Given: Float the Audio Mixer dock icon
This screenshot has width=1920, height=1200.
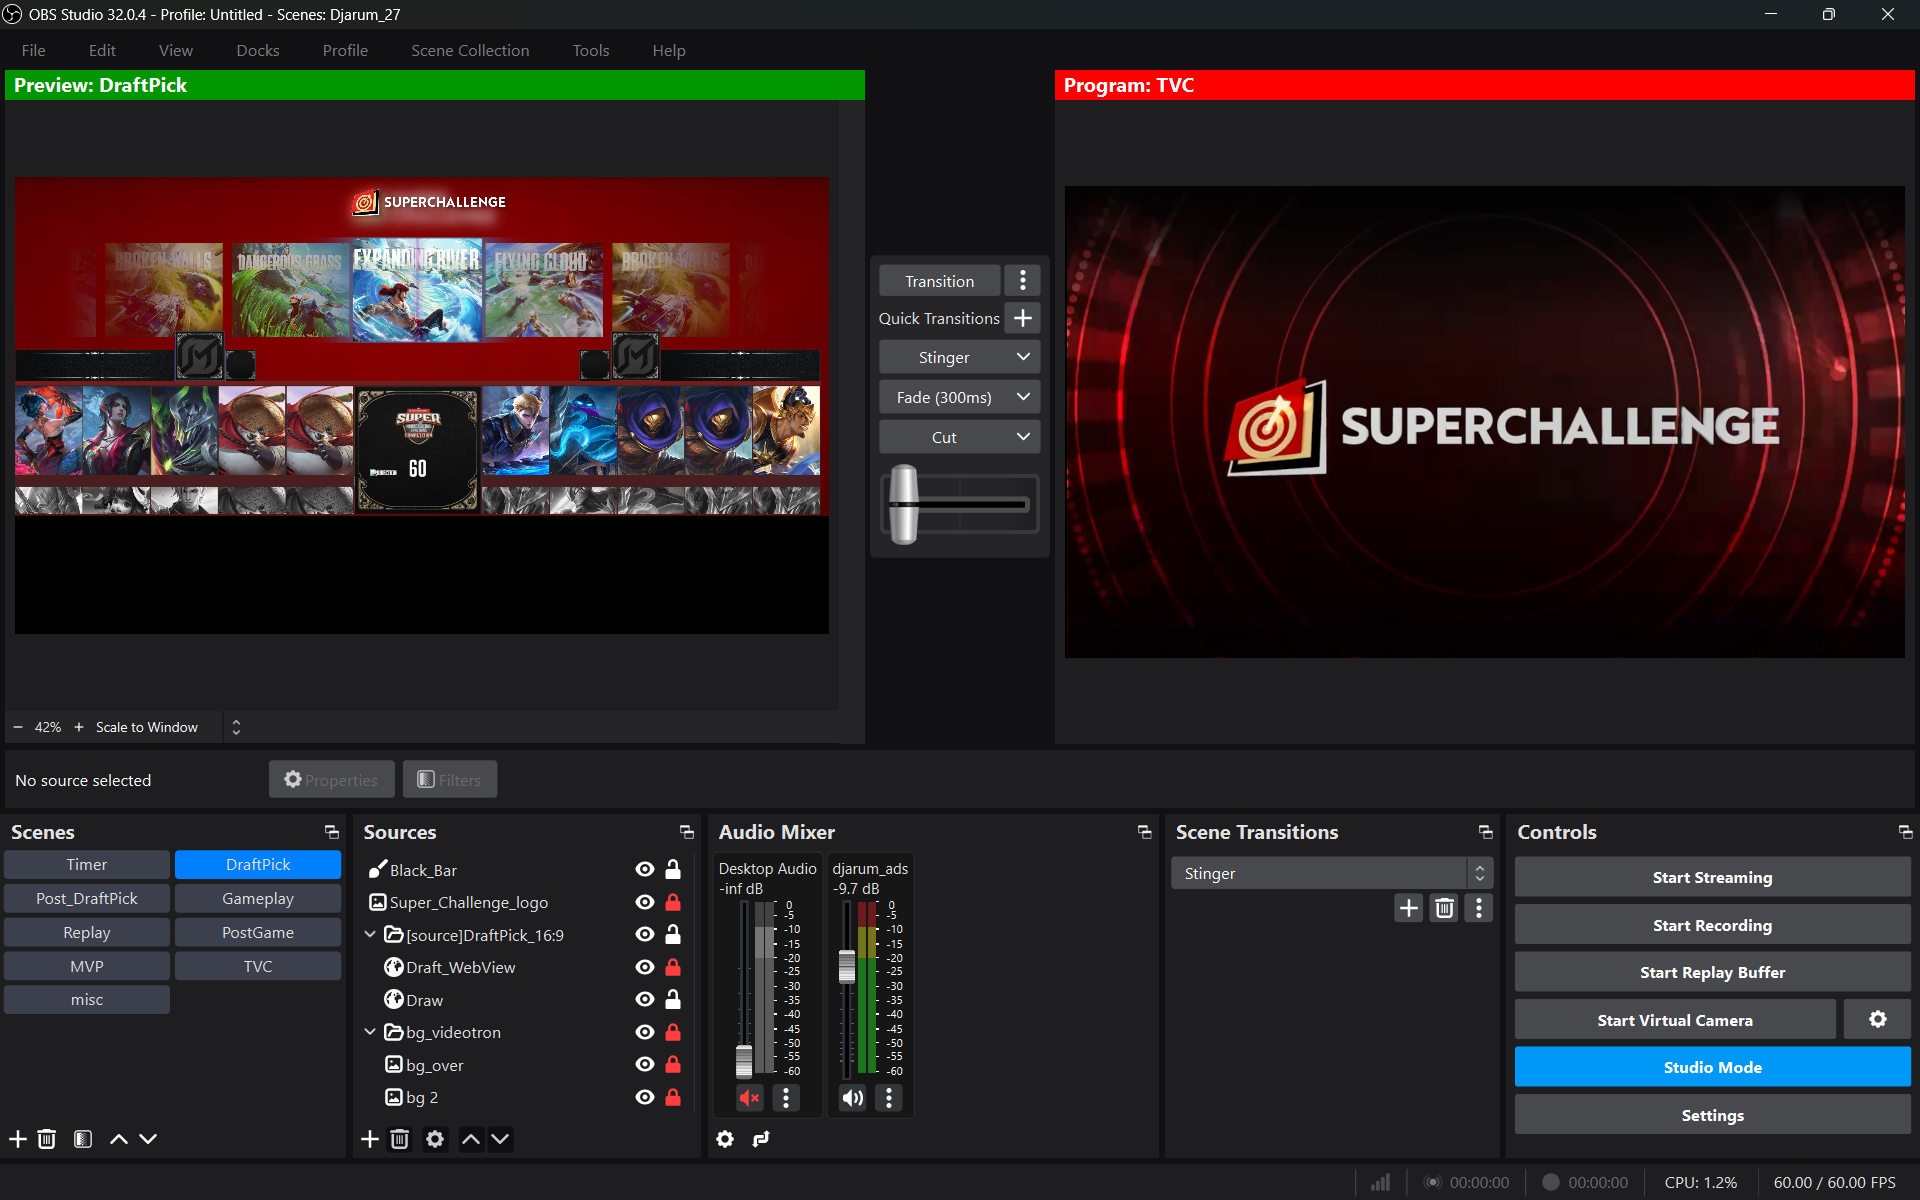Looking at the screenshot, I should (1145, 832).
